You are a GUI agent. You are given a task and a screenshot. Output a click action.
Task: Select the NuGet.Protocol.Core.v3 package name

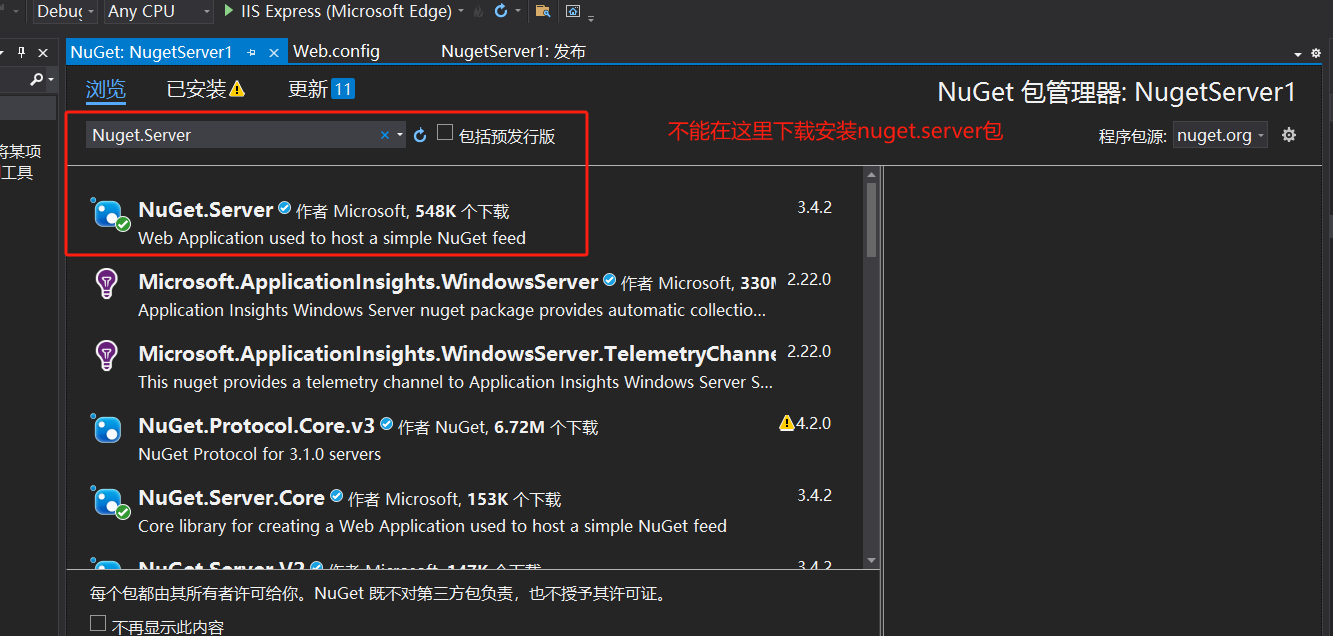tap(256, 425)
